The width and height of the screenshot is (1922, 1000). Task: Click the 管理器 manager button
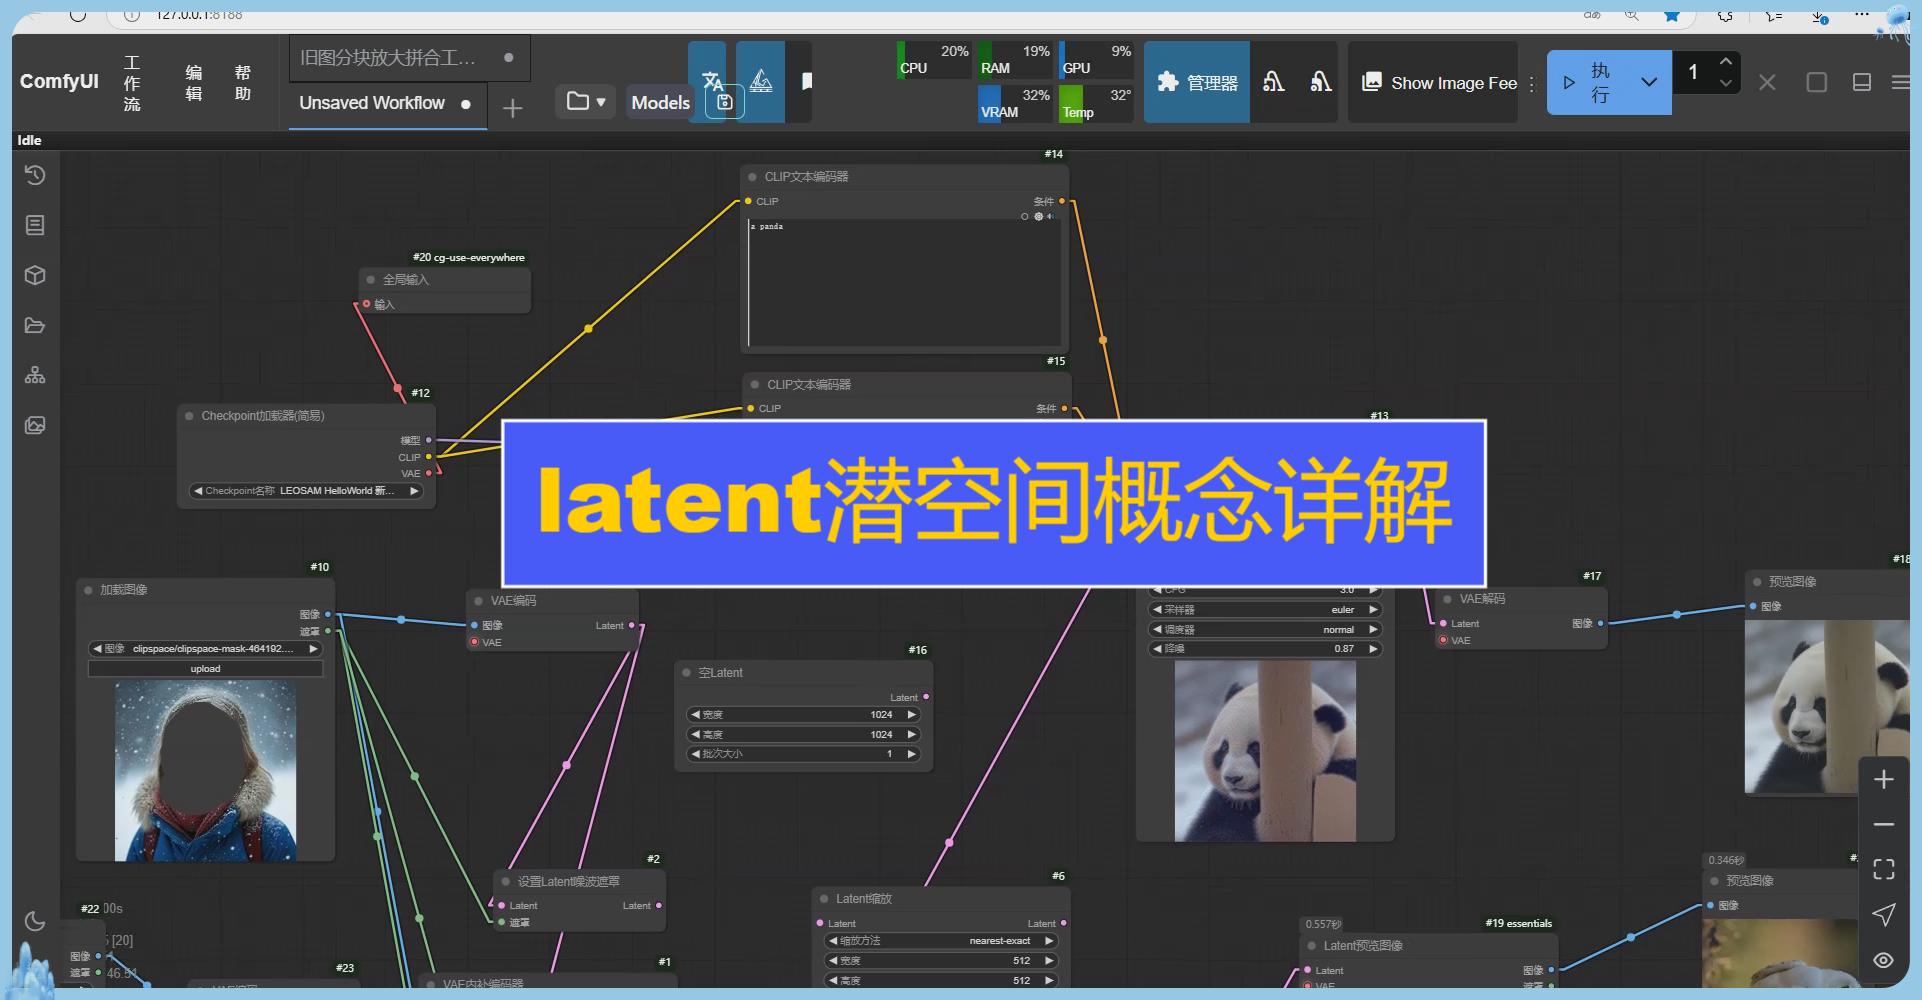coord(1196,83)
